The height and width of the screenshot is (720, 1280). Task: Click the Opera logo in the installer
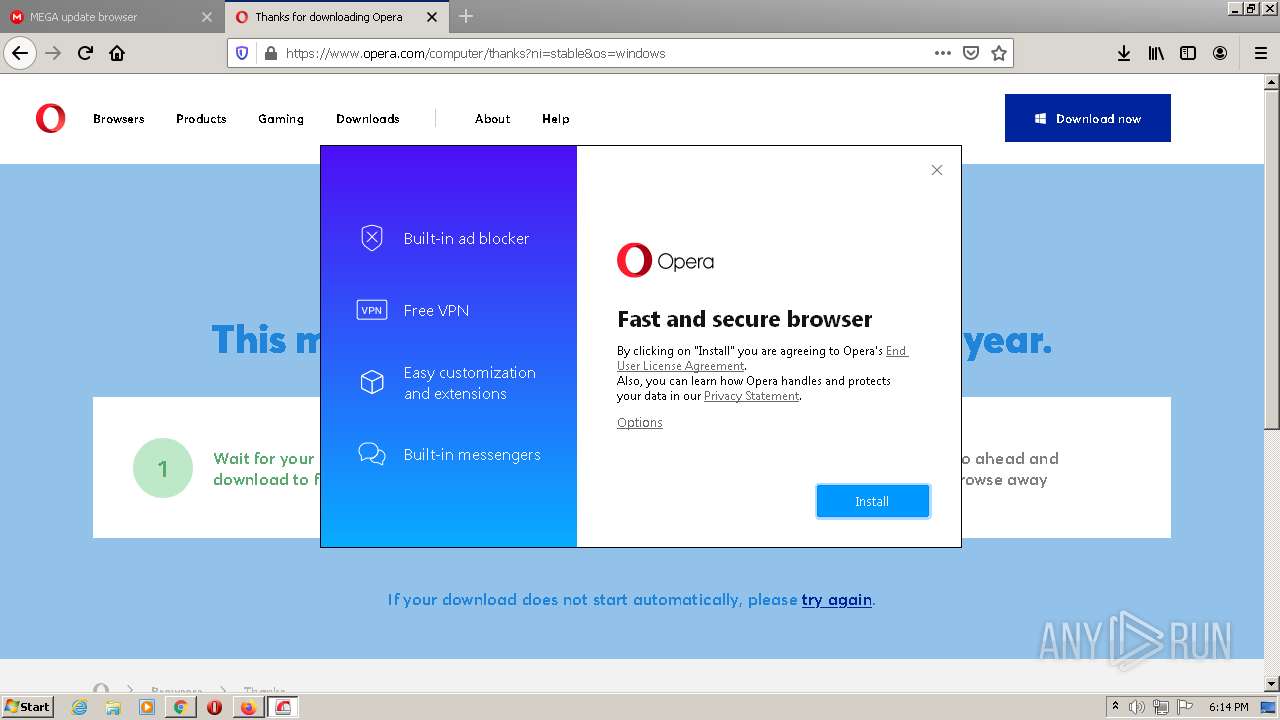665,261
